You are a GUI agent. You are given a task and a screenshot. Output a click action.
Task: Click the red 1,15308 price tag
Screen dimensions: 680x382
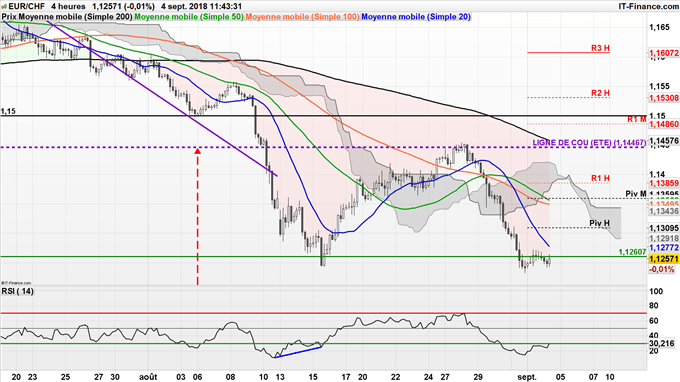point(664,98)
